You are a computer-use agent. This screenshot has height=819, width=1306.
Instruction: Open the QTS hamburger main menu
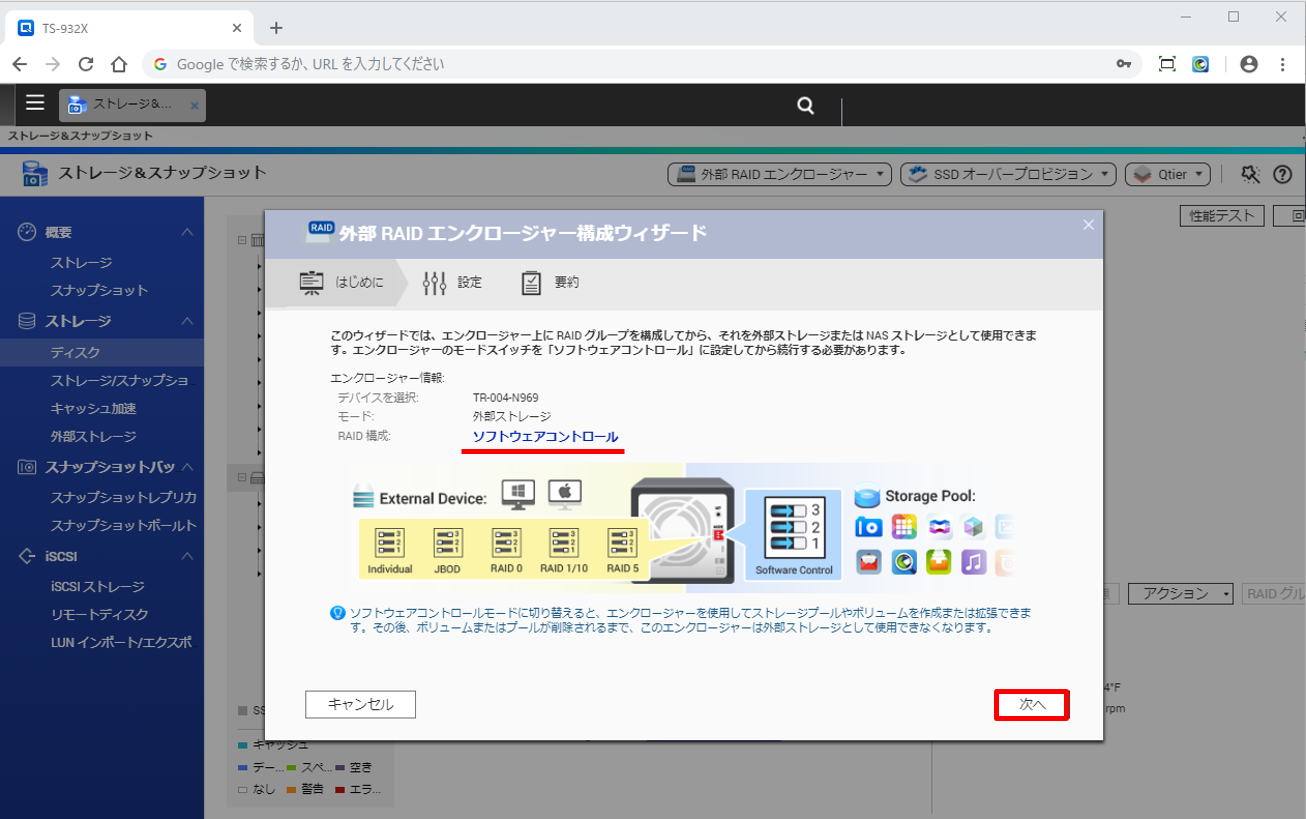[x=35, y=103]
